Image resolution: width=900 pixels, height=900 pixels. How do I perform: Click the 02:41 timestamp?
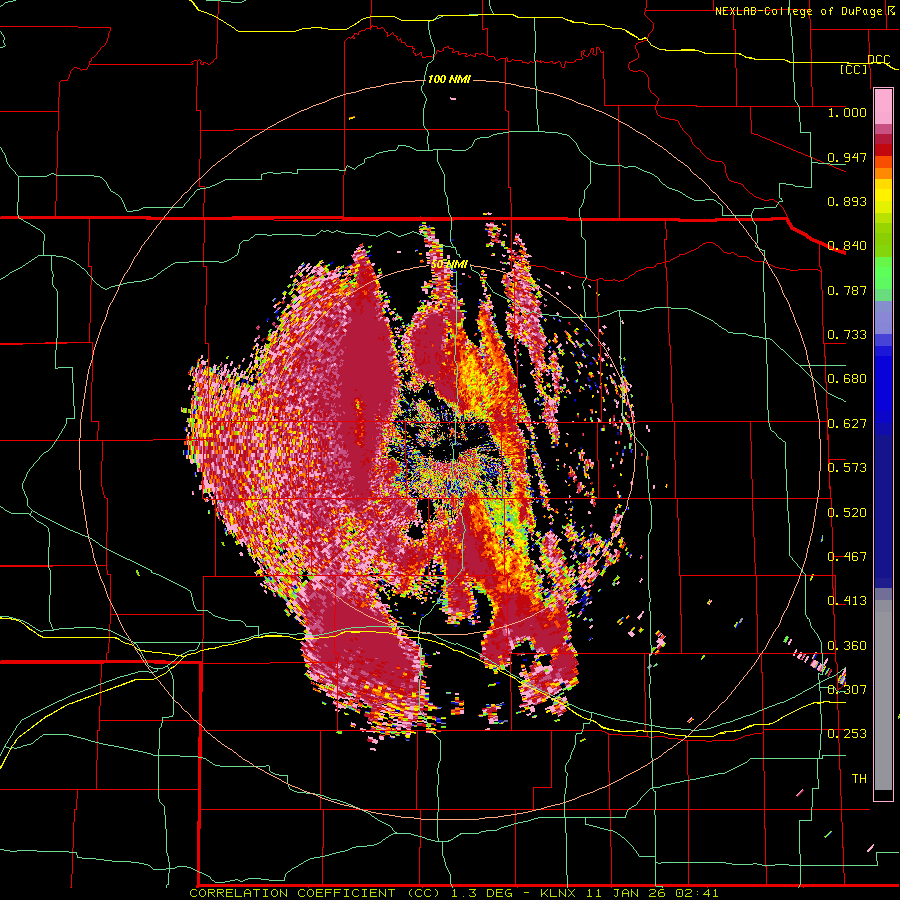(x=696, y=893)
